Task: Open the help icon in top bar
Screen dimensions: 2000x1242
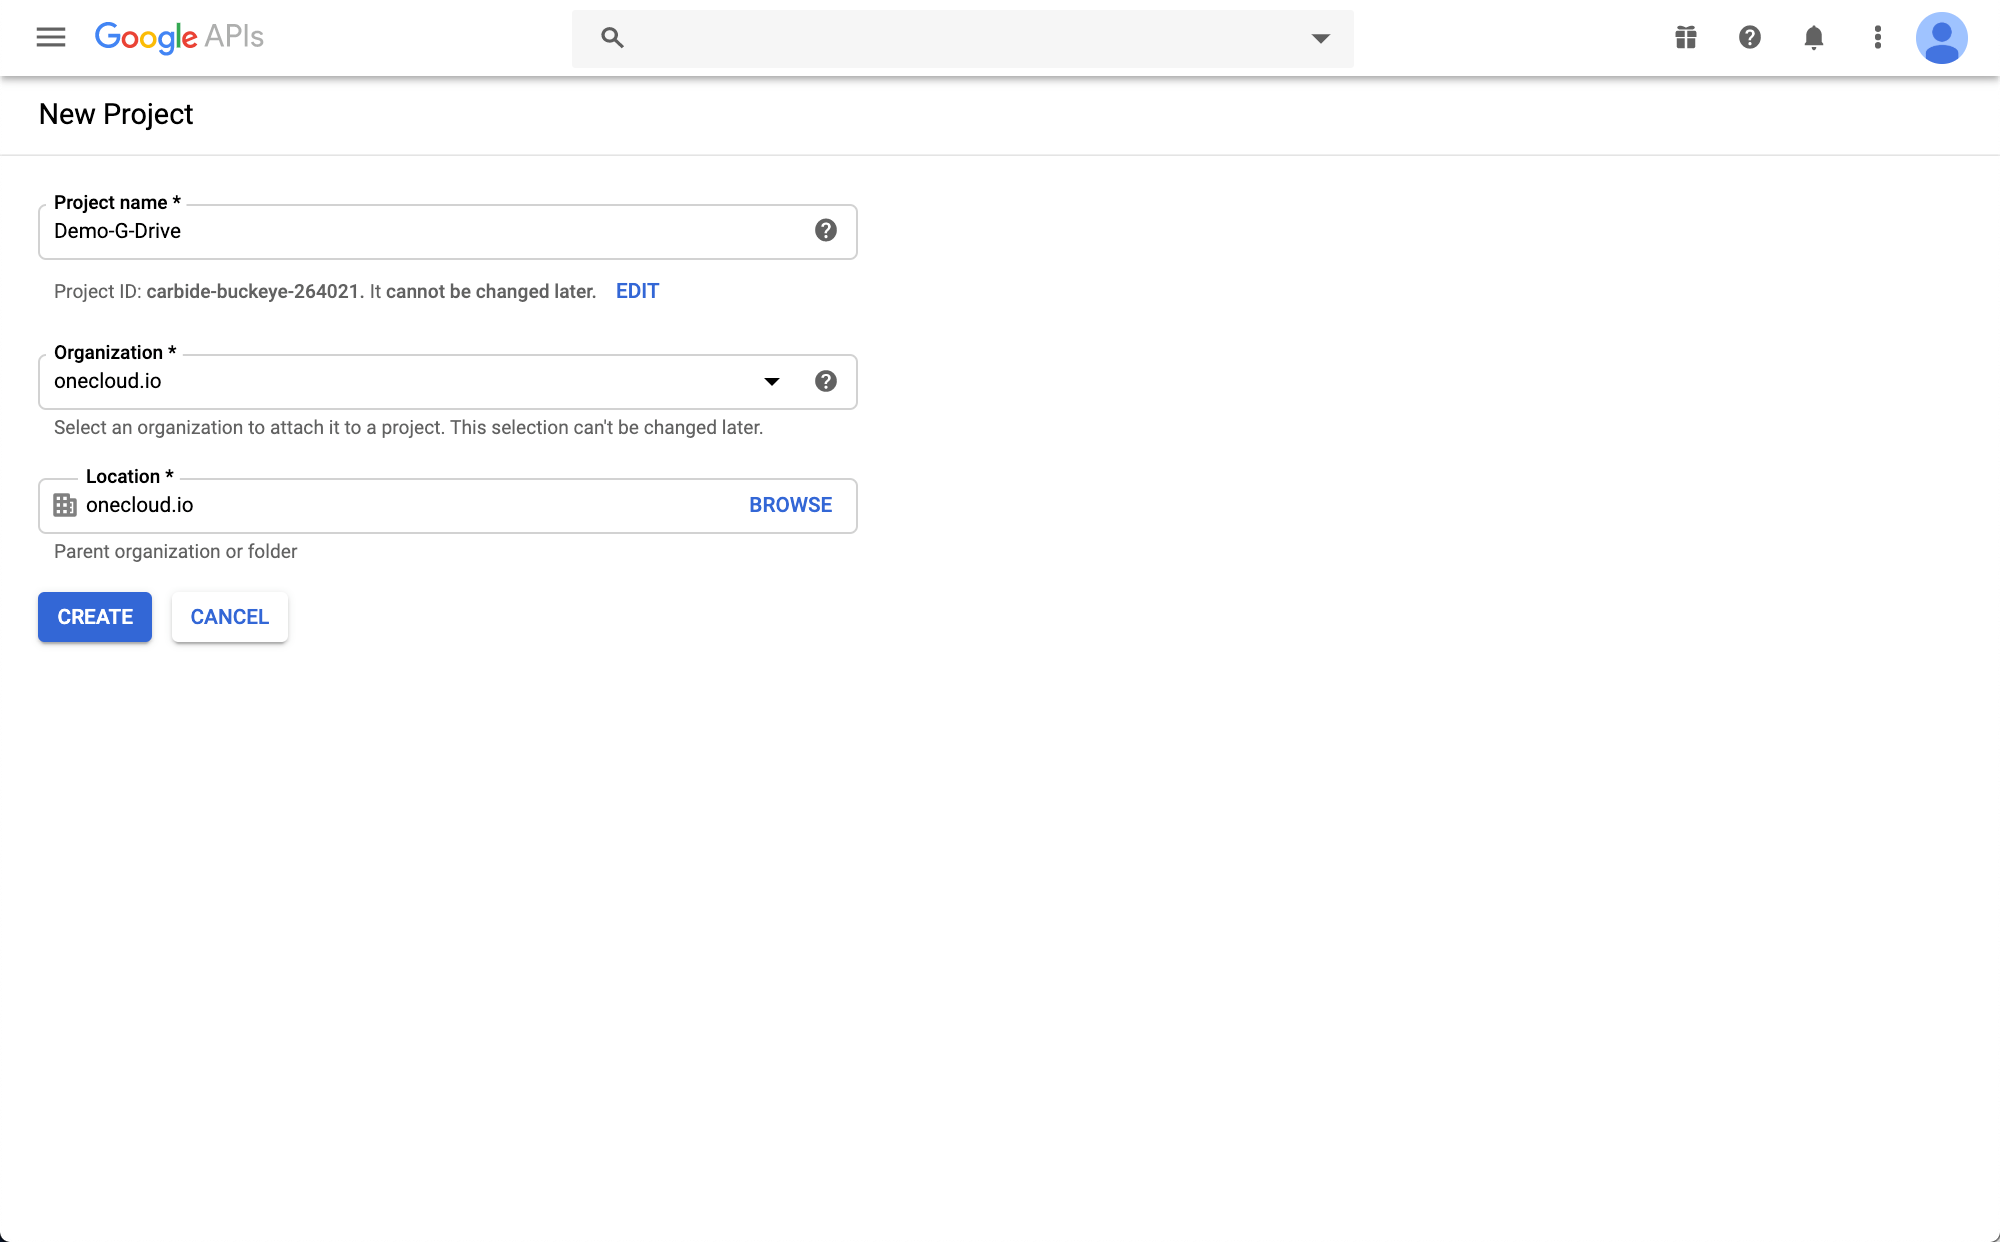Action: pos(1750,38)
